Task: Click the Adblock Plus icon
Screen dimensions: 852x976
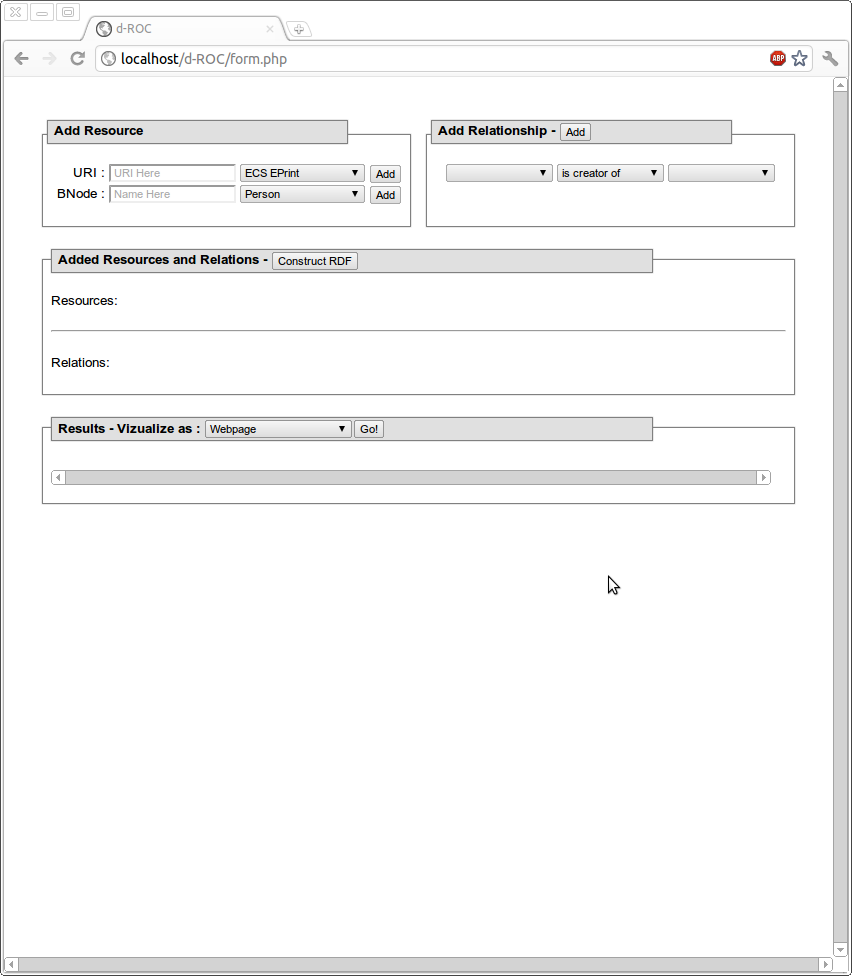Action: pyautogui.click(x=777, y=59)
